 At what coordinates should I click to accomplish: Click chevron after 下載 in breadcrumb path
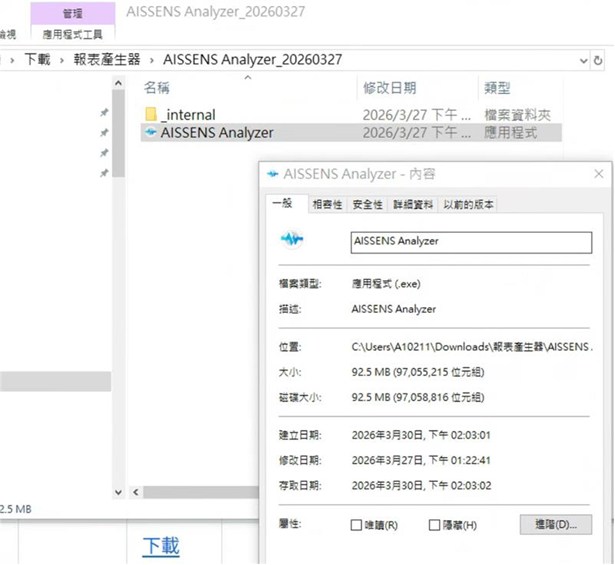point(62,60)
